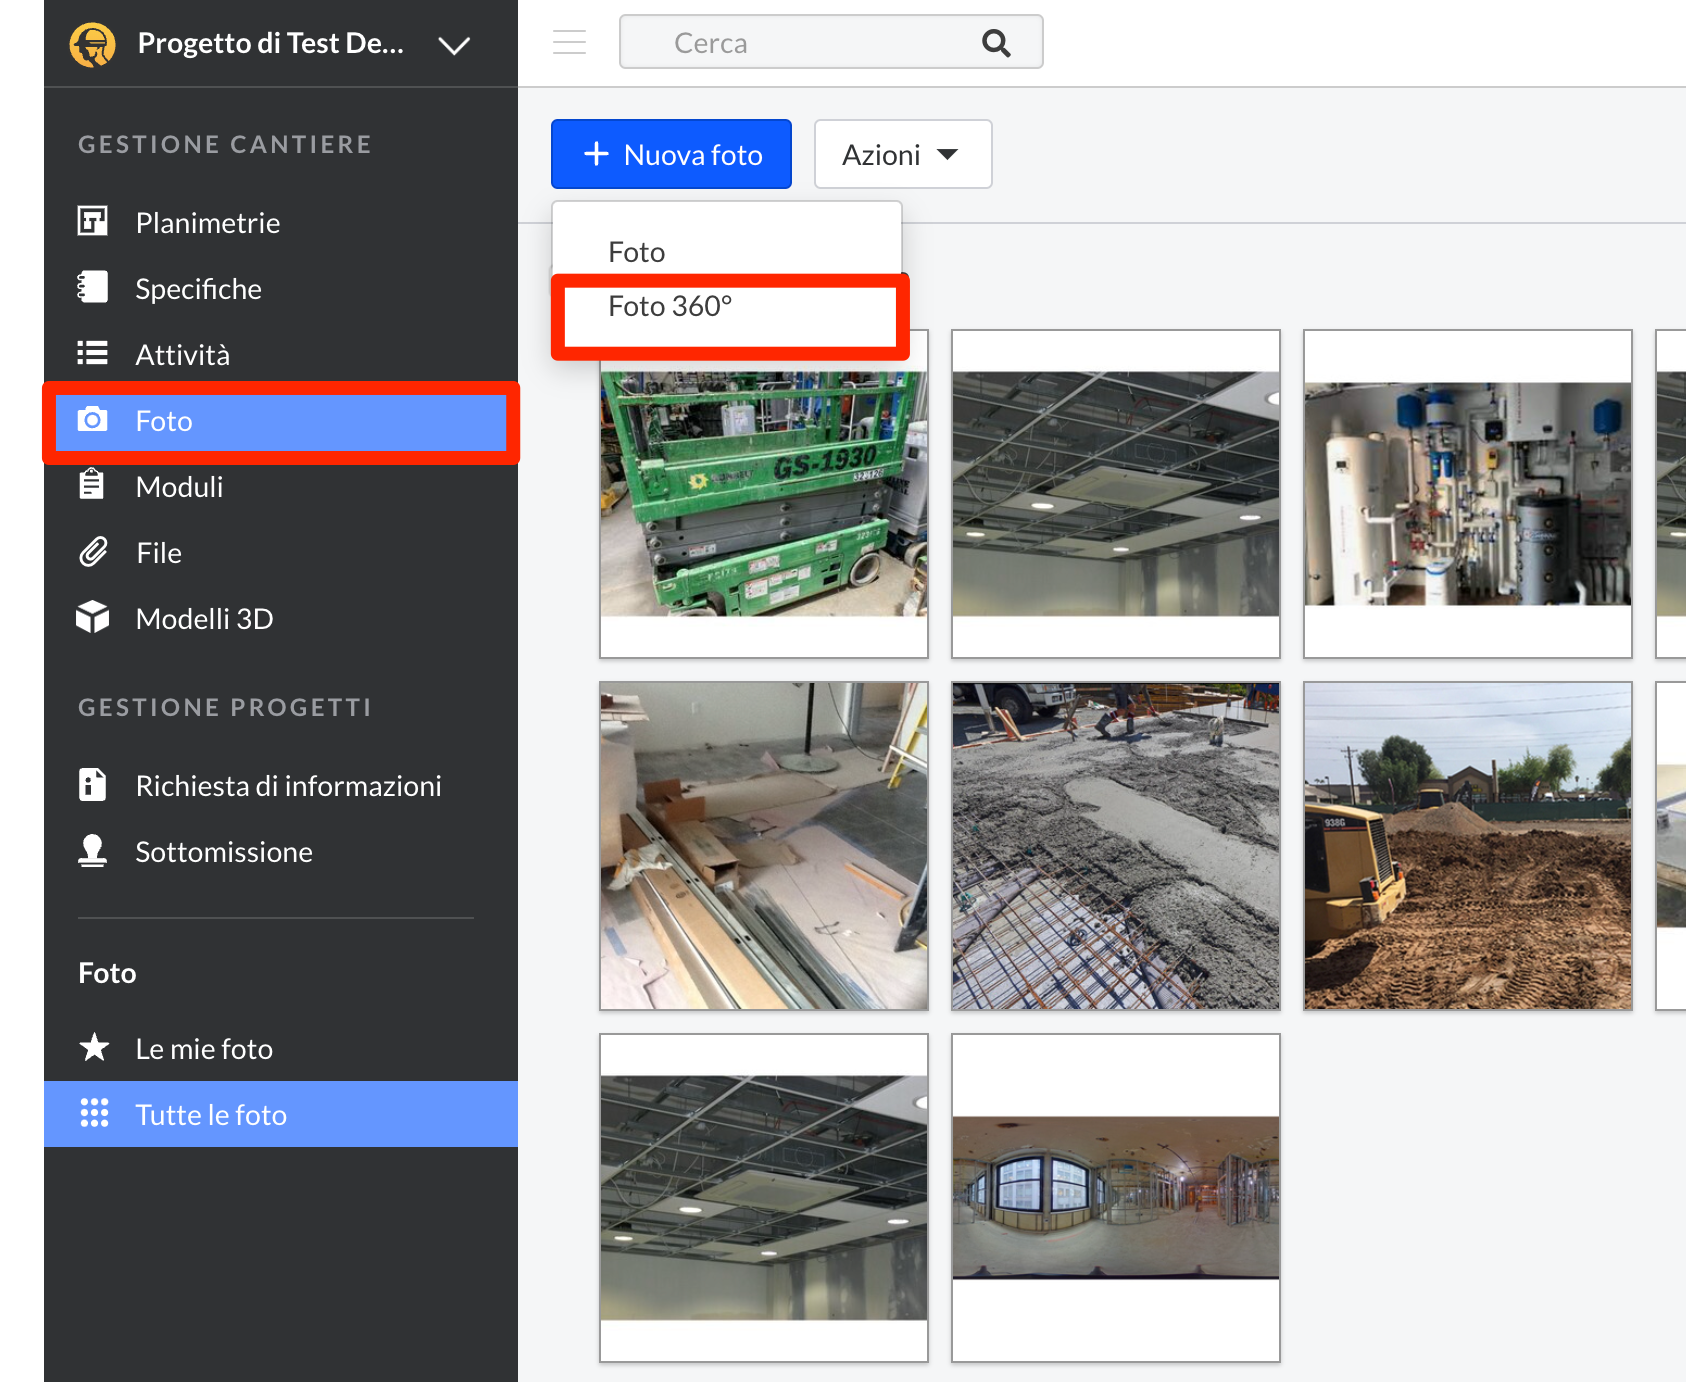1686x1382 pixels.
Task: Open the green GS-1930 scissor lift photo
Action: (764, 494)
